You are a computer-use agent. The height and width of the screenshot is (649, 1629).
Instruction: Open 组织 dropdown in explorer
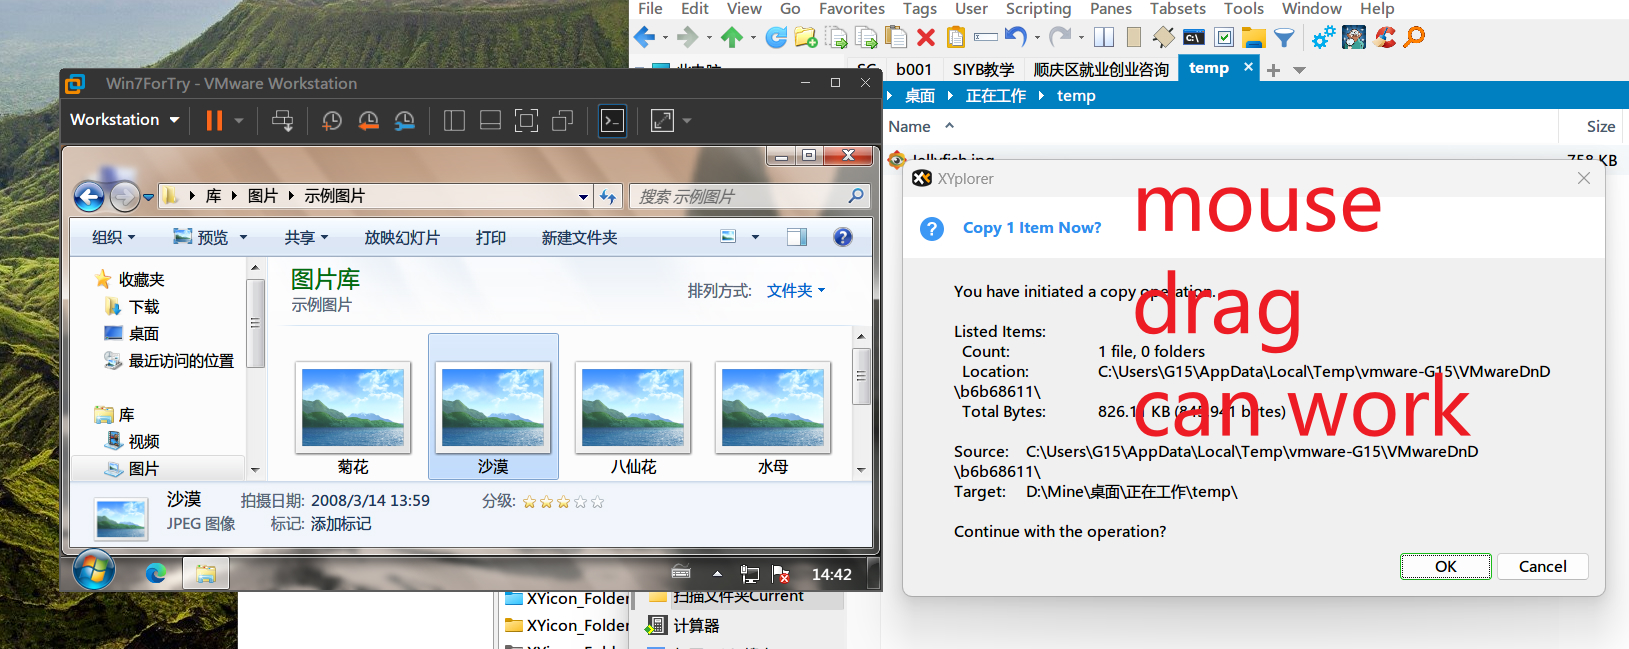(x=113, y=238)
